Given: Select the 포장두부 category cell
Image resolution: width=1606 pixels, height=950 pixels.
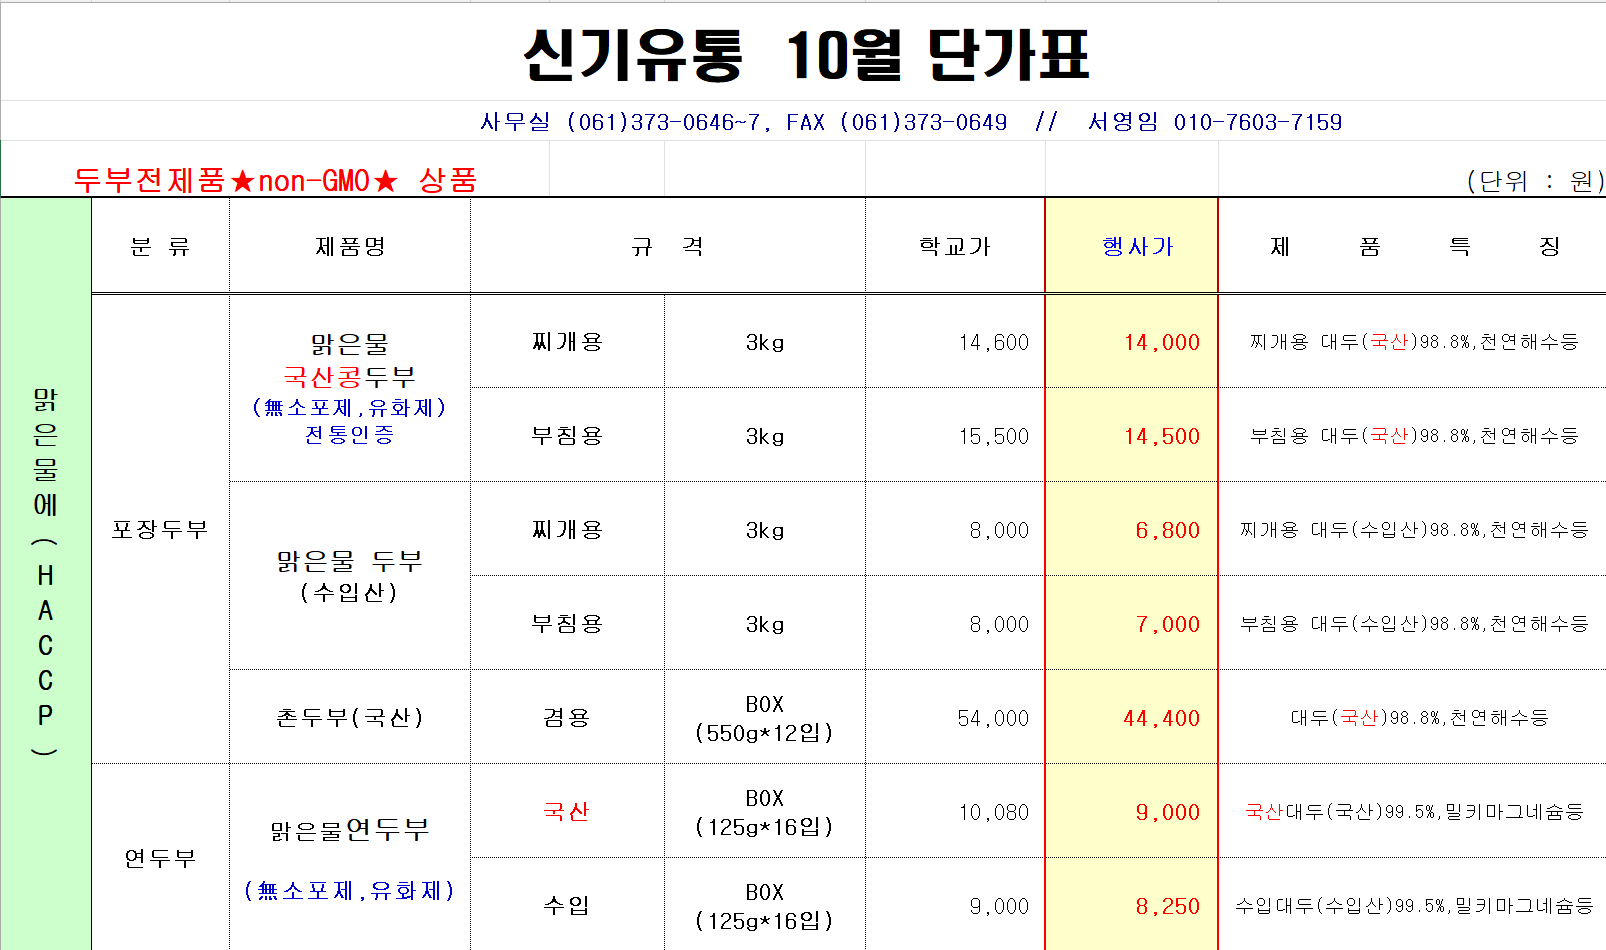Looking at the screenshot, I should (160, 529).
